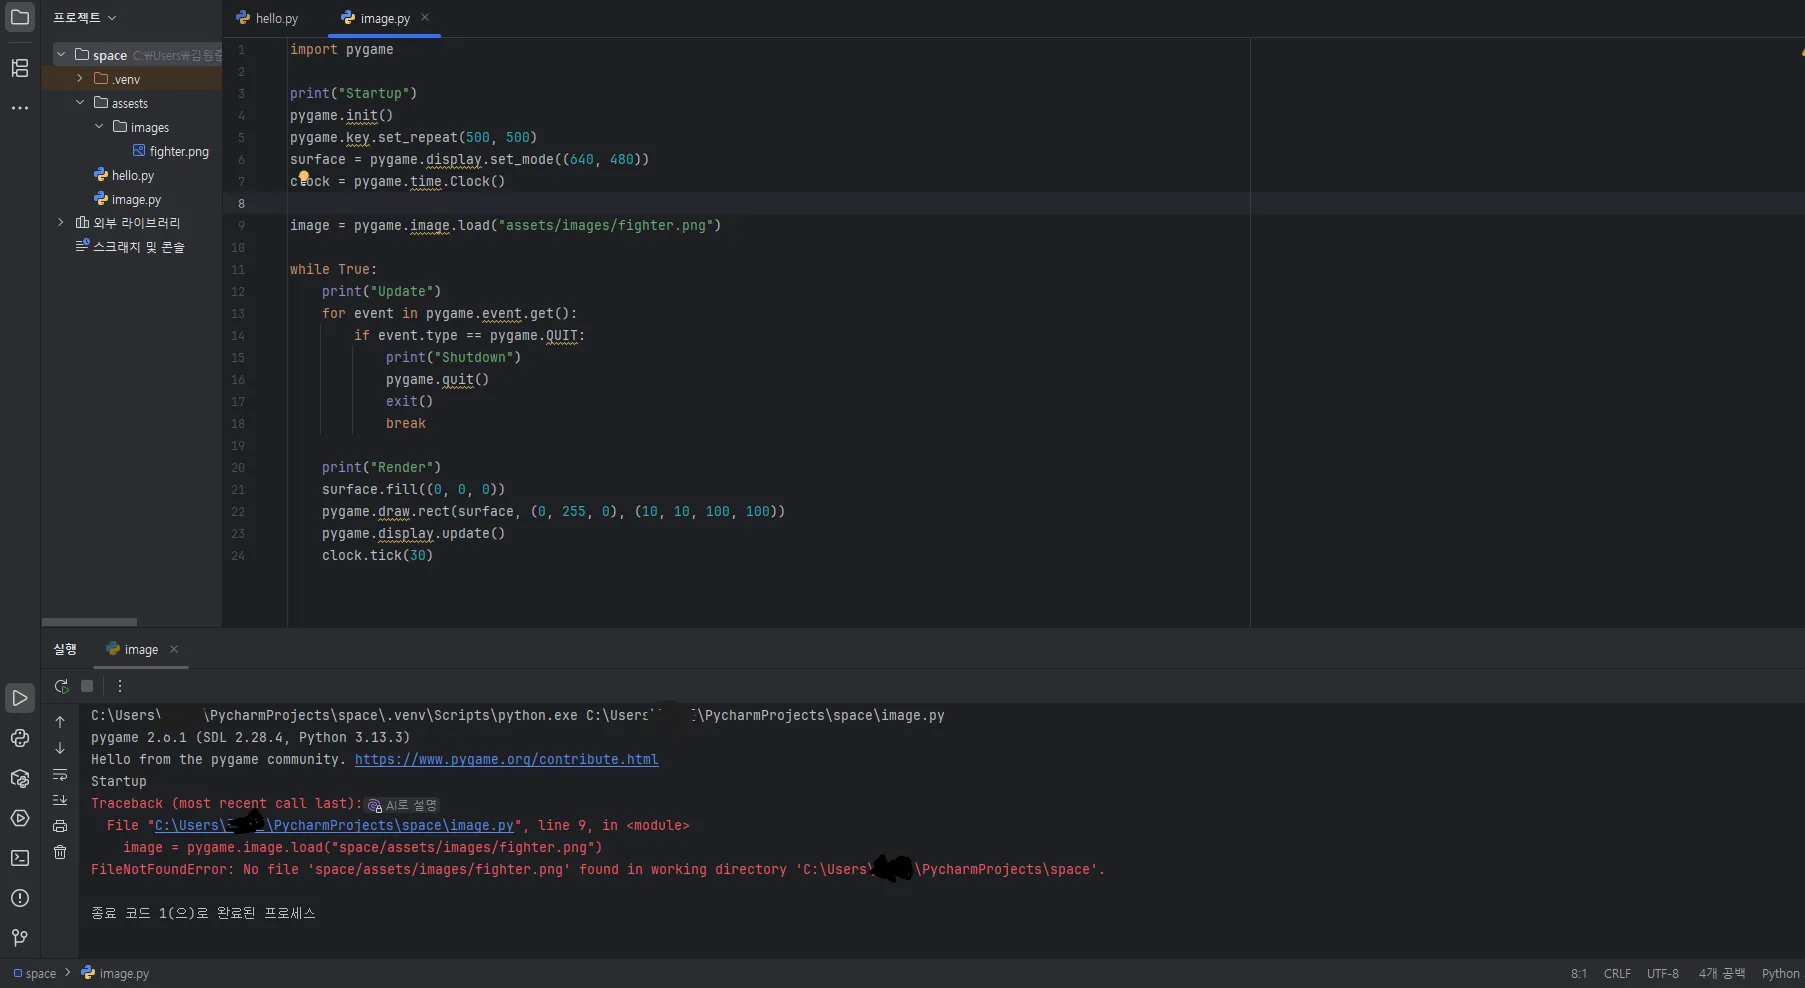The width and height of the screenshot is (1805, 988).
Task: Click the 'while True:' code line
Action: coord(333,269)
